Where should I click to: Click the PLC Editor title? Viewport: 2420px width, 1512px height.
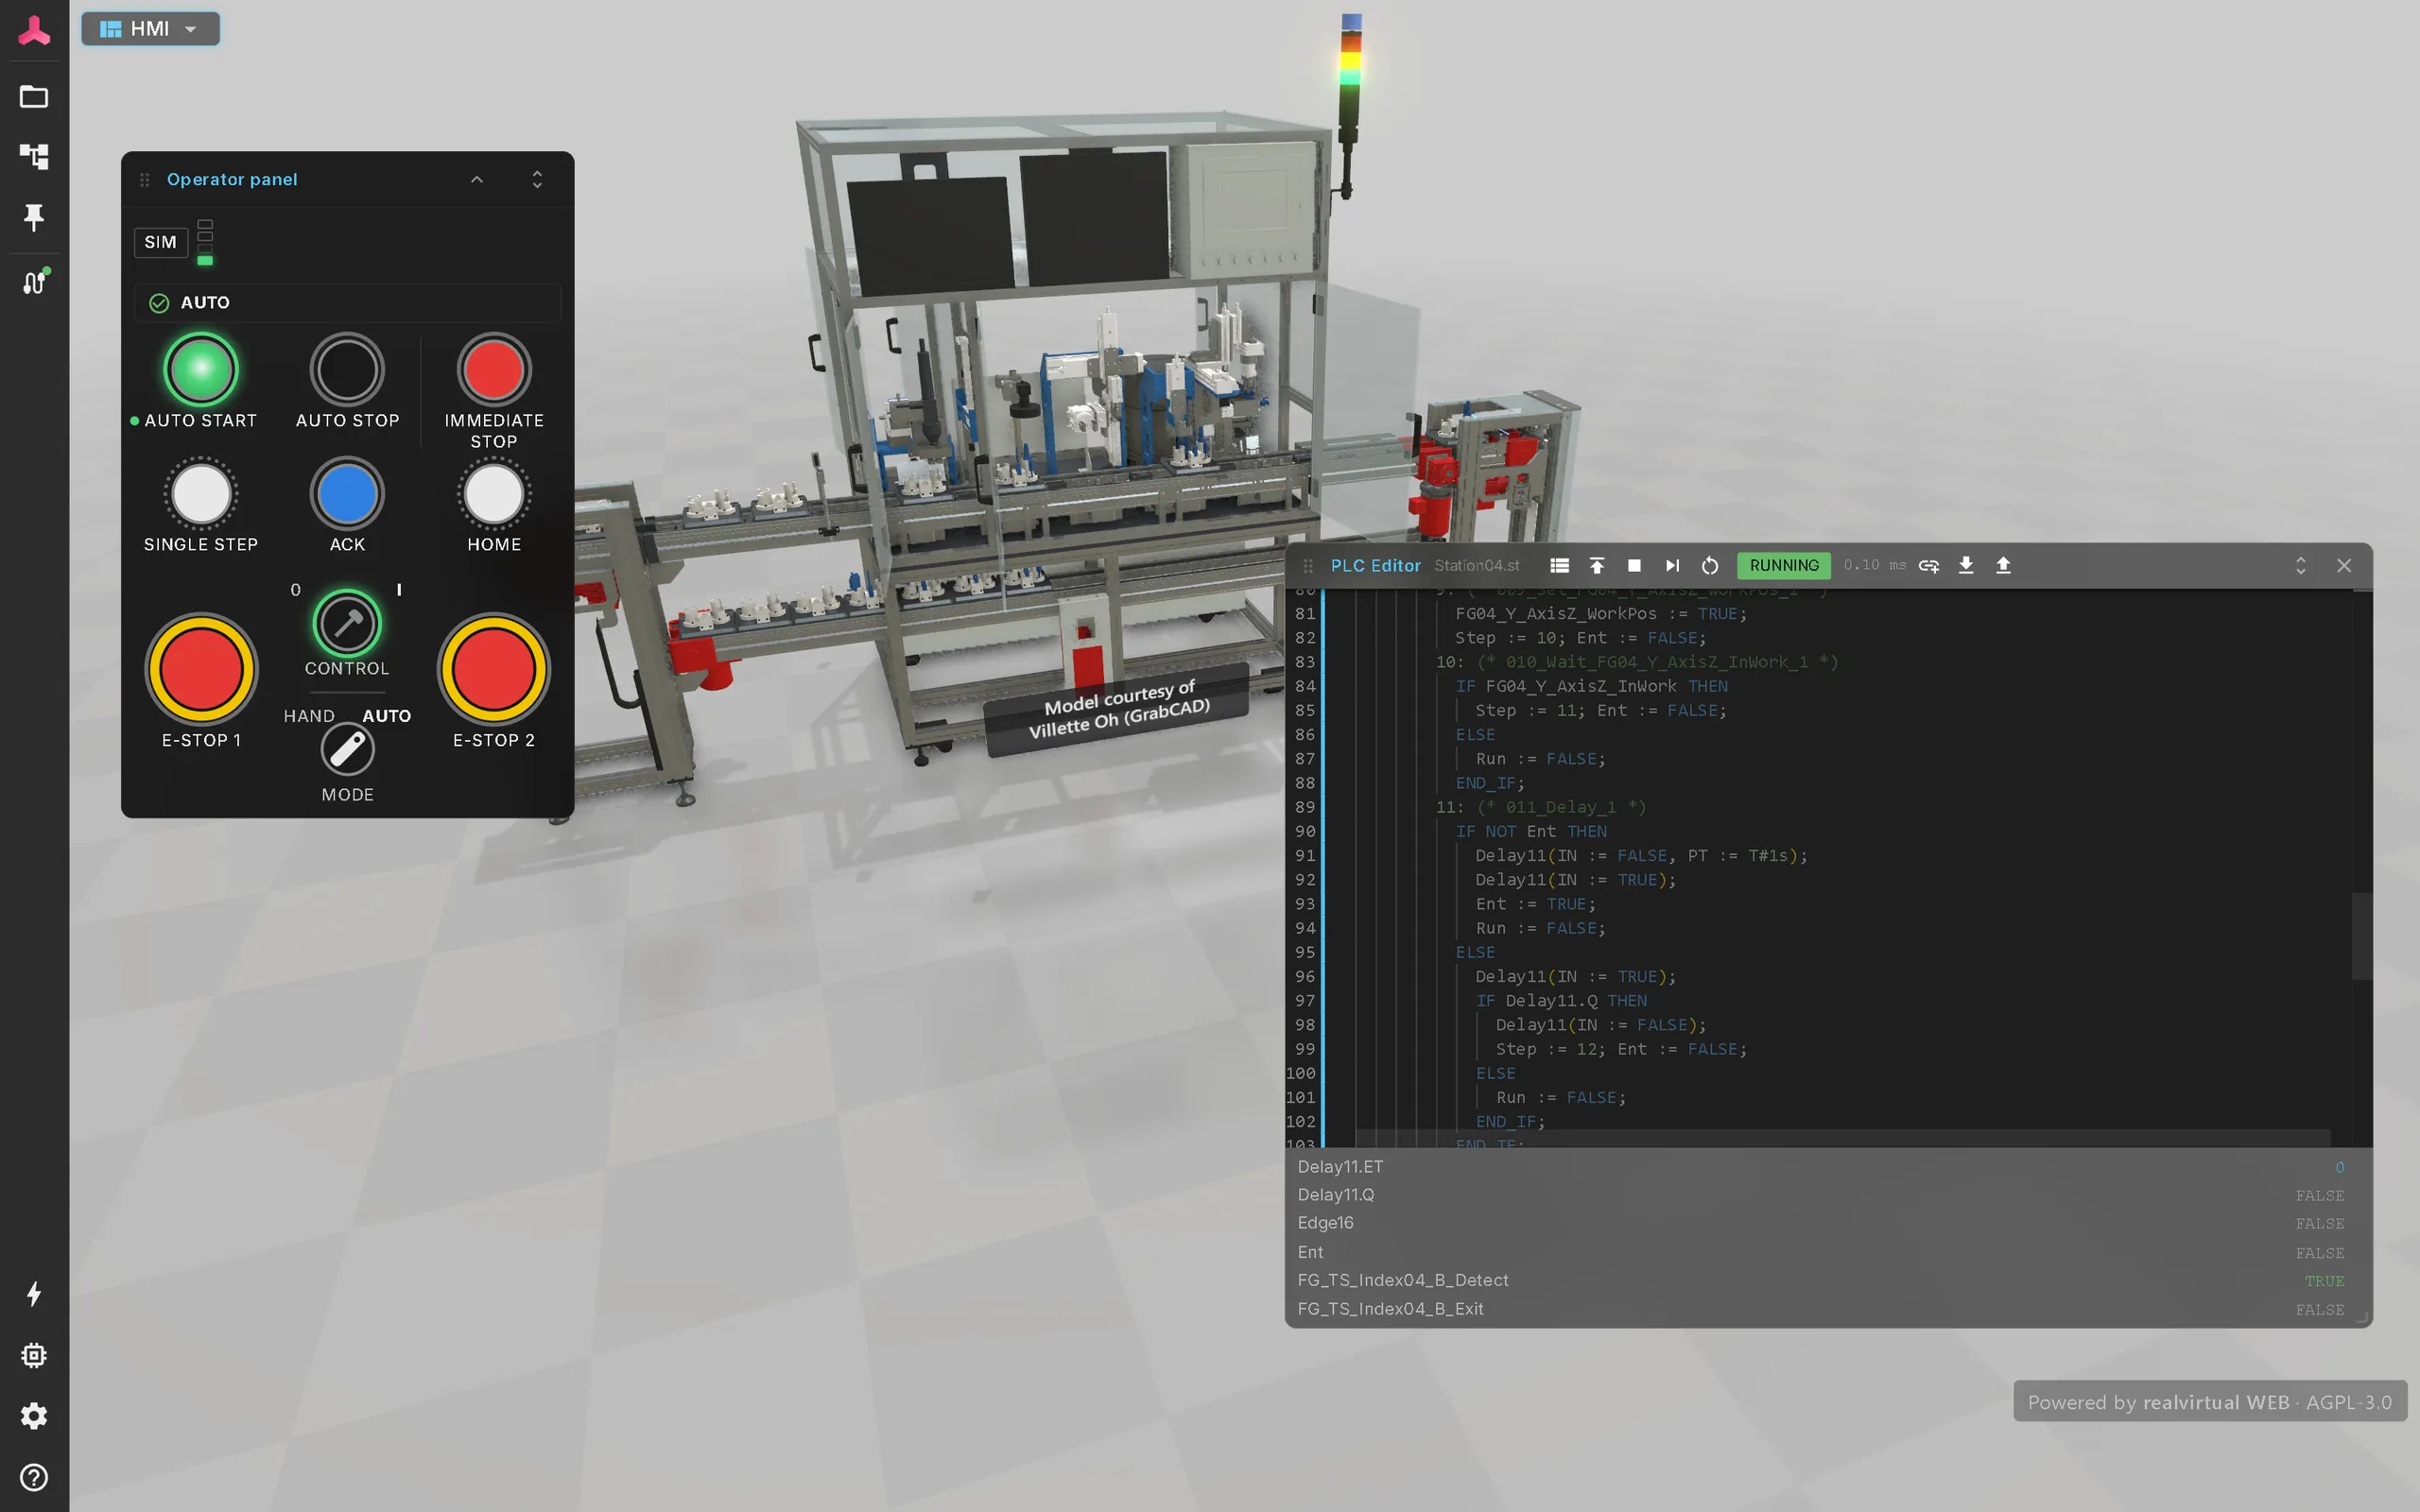tap(1375, 566)
